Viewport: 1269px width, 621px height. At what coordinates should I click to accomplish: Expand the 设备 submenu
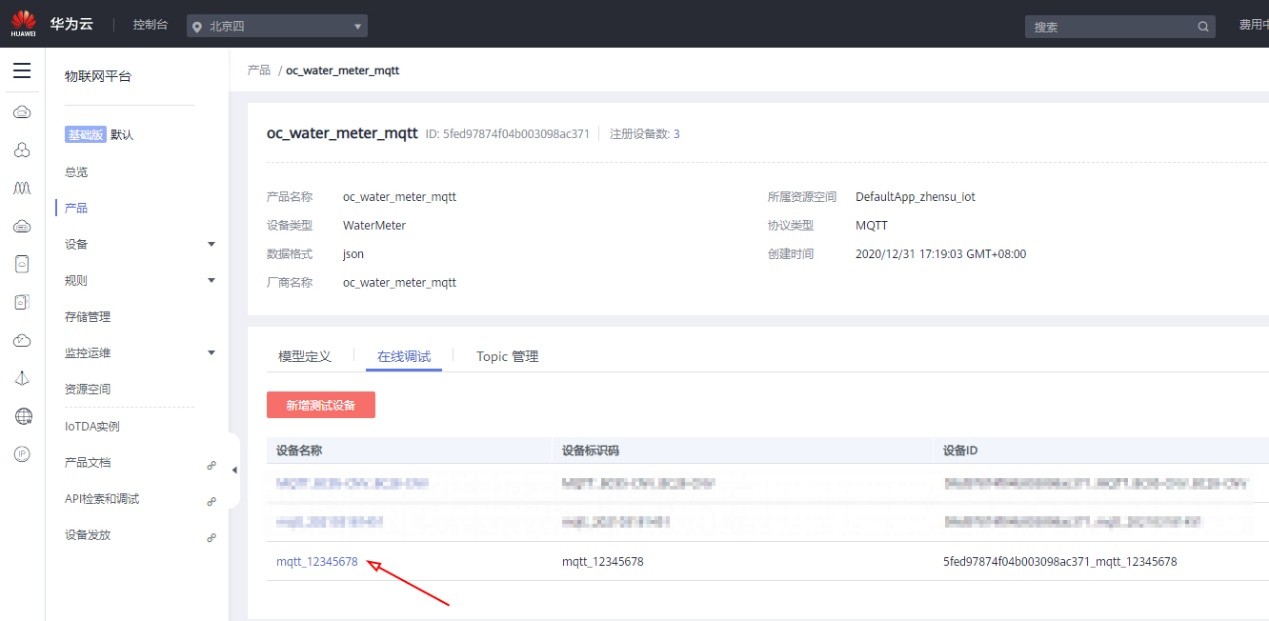[x=211, y=244]
